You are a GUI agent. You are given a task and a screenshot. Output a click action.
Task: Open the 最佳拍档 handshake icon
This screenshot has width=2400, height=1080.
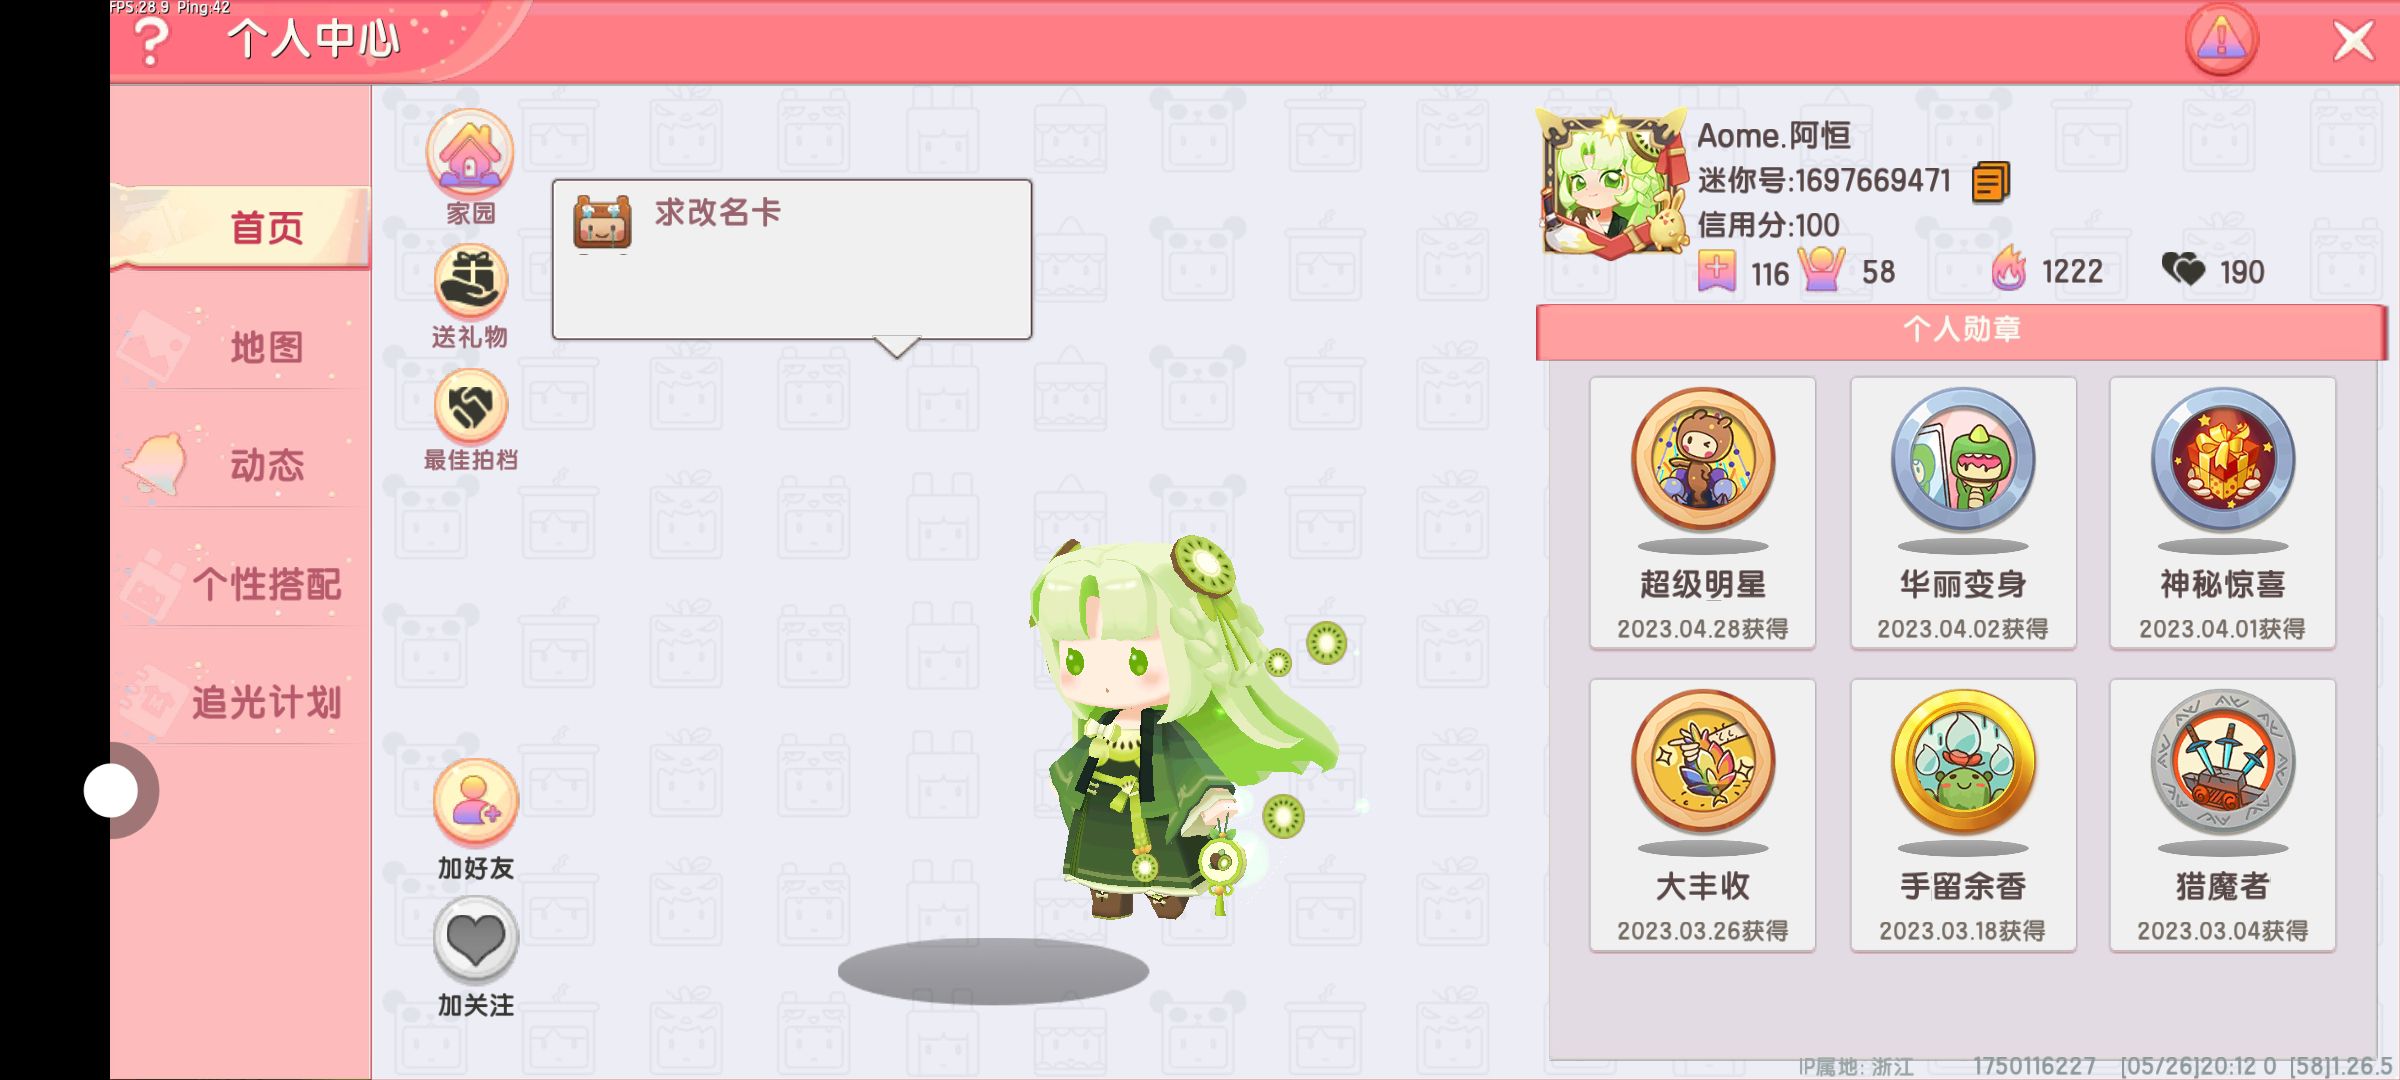point(471,407)
